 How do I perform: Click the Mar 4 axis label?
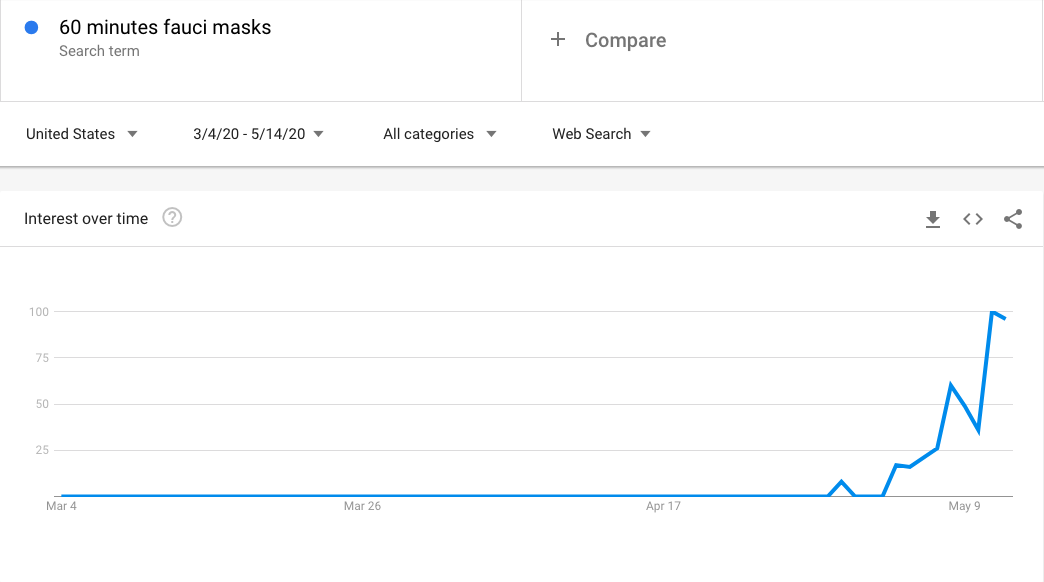pos(61,506)
